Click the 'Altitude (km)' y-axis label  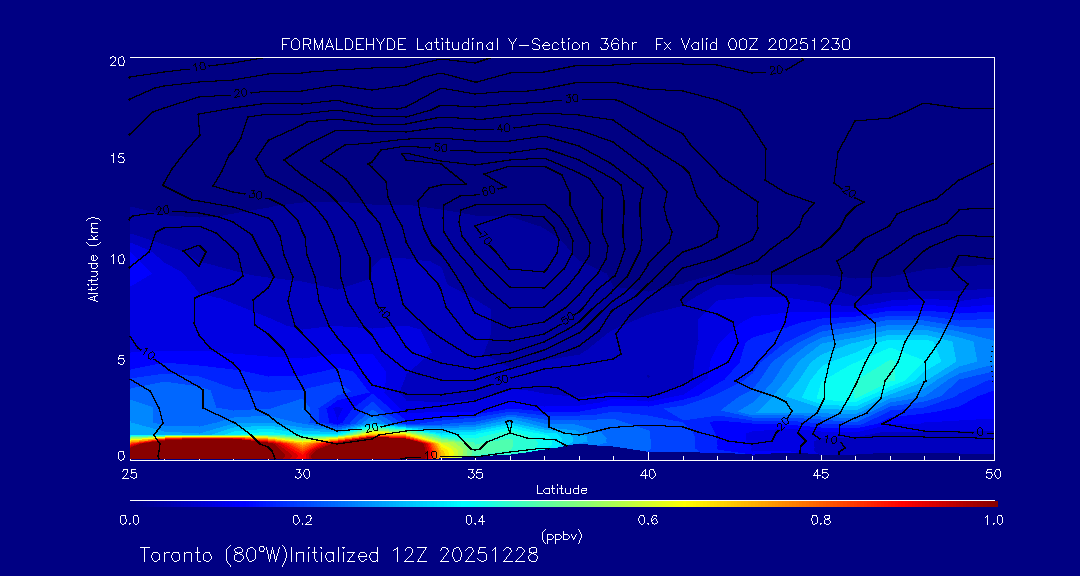[x=93, y=259]
